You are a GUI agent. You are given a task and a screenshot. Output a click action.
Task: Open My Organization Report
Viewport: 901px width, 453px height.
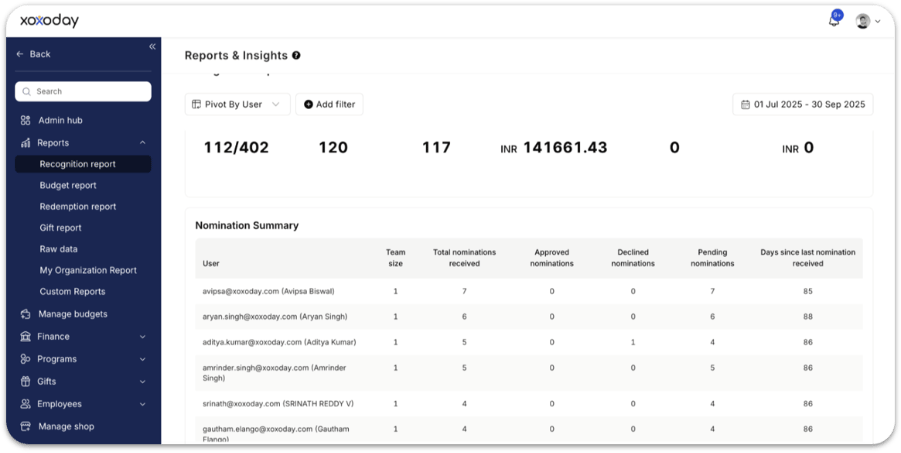coord(88,270)
